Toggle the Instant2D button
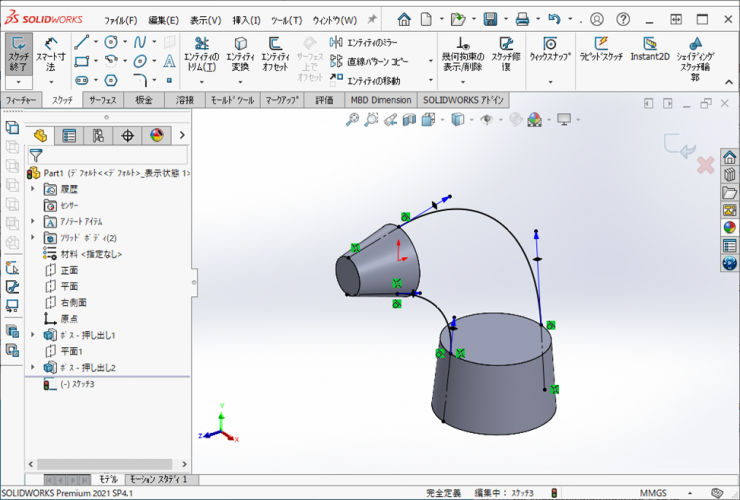Viewport: 740px width, 500px height. coord(649,50)
